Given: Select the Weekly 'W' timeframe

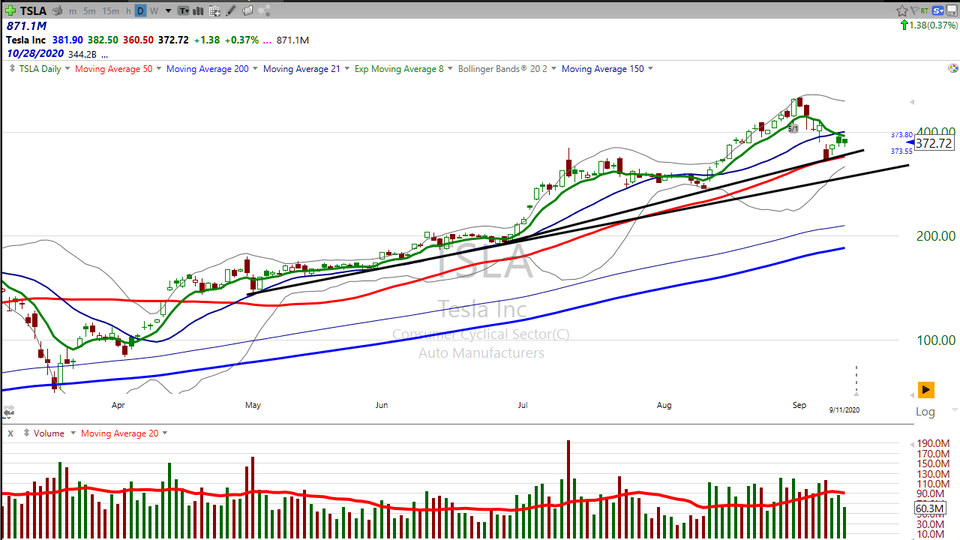Looking at the screenshot, I should (x=154, y=11).
